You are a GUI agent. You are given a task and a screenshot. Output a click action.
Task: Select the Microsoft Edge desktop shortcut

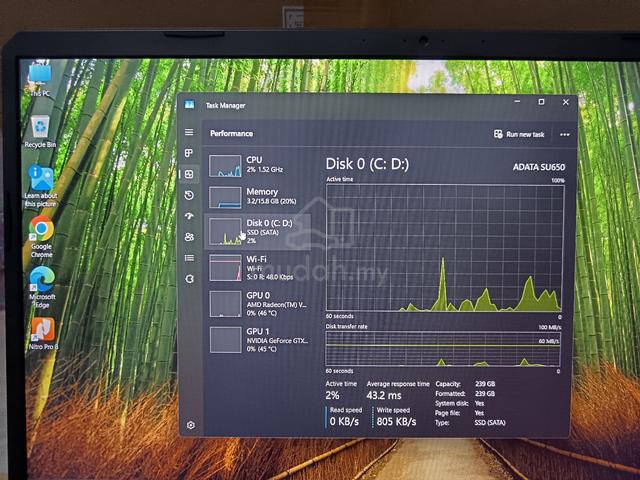tap(42, 287)
